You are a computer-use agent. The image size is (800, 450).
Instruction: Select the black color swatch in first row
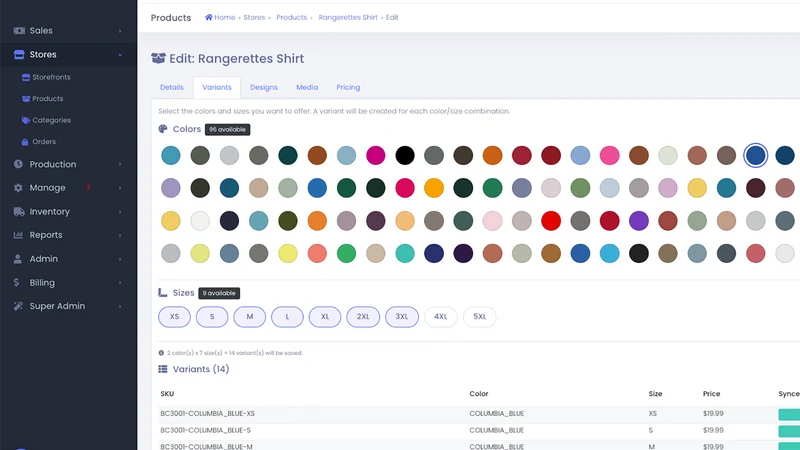(405, 155)
